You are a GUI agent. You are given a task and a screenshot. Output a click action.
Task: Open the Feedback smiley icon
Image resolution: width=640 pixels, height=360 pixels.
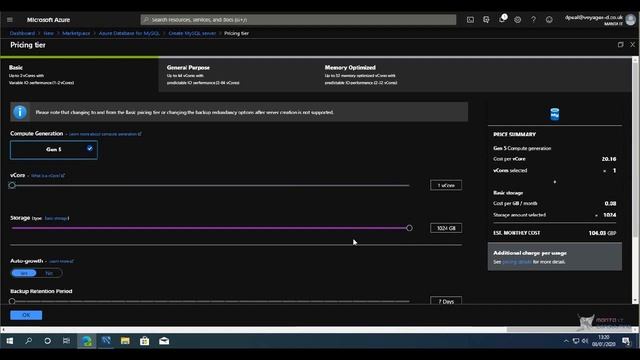tap(549, 20)
